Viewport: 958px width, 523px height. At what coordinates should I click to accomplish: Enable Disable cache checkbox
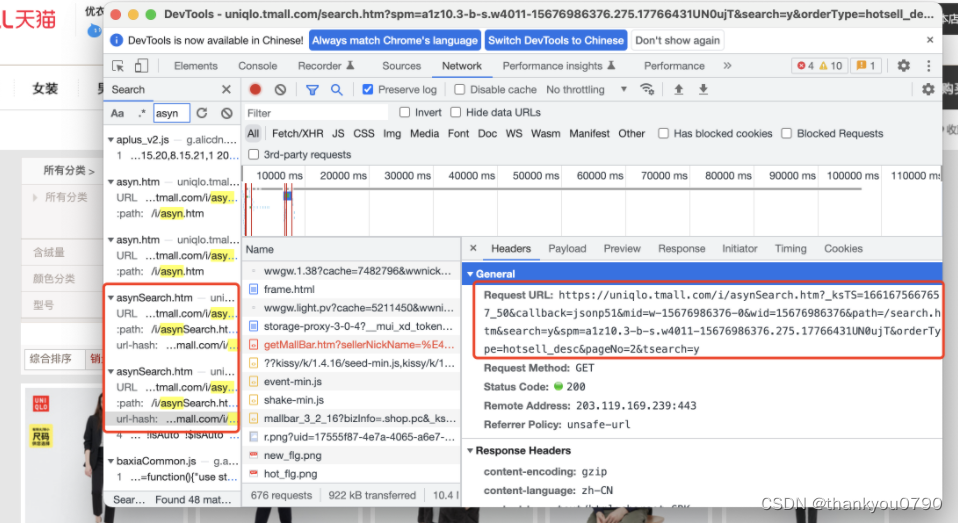tap(459, 89)
